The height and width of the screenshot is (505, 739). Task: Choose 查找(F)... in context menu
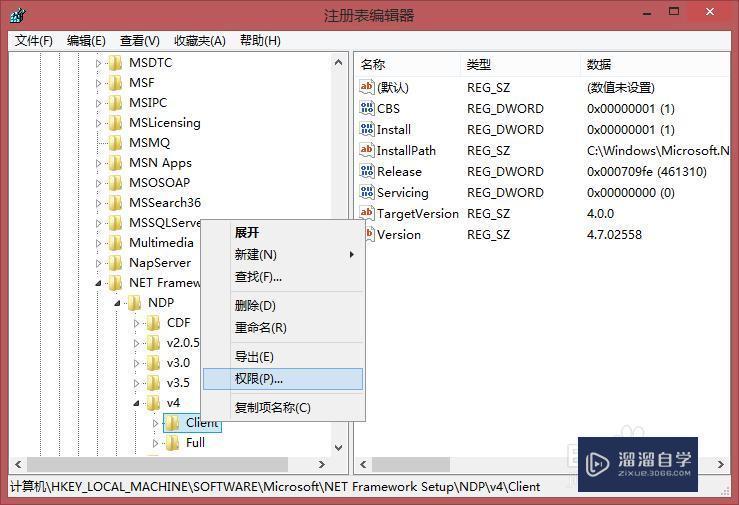[283, 277]
